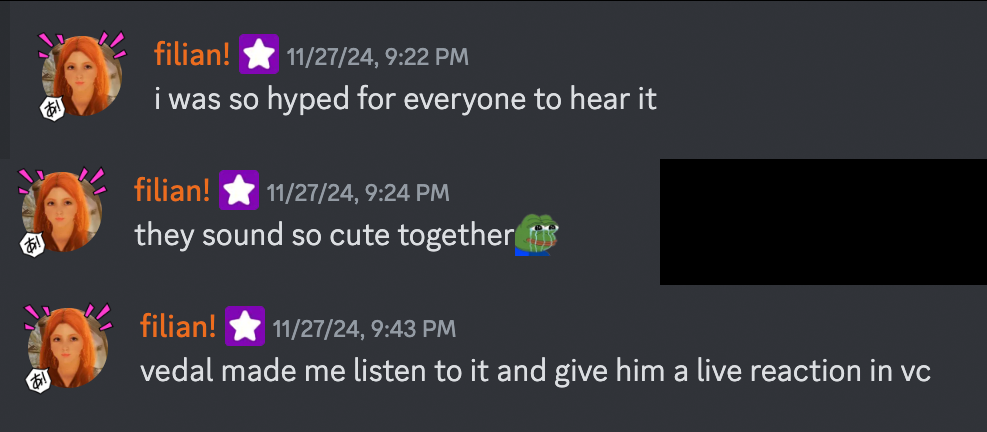Open filian's avatar on the 9:24 PM message
Viewport: 987px width, 432px height.
point(62,212)
